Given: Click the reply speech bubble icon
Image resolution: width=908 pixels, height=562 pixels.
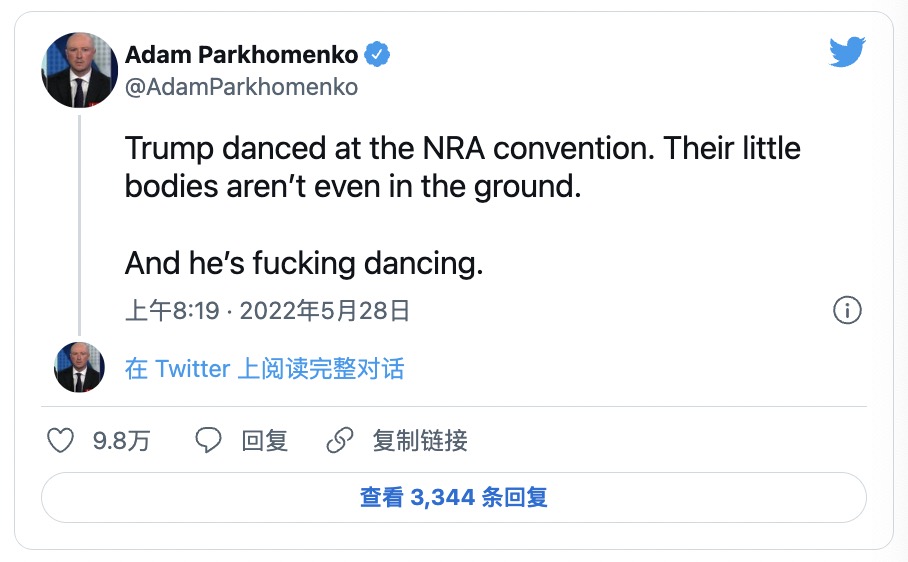Looking at the screenshot, I should (208, 440).
